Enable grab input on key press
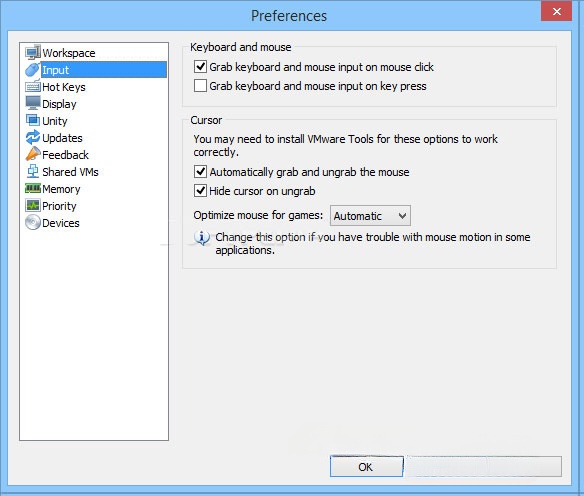The image size is (584, 496). point(200,86)
